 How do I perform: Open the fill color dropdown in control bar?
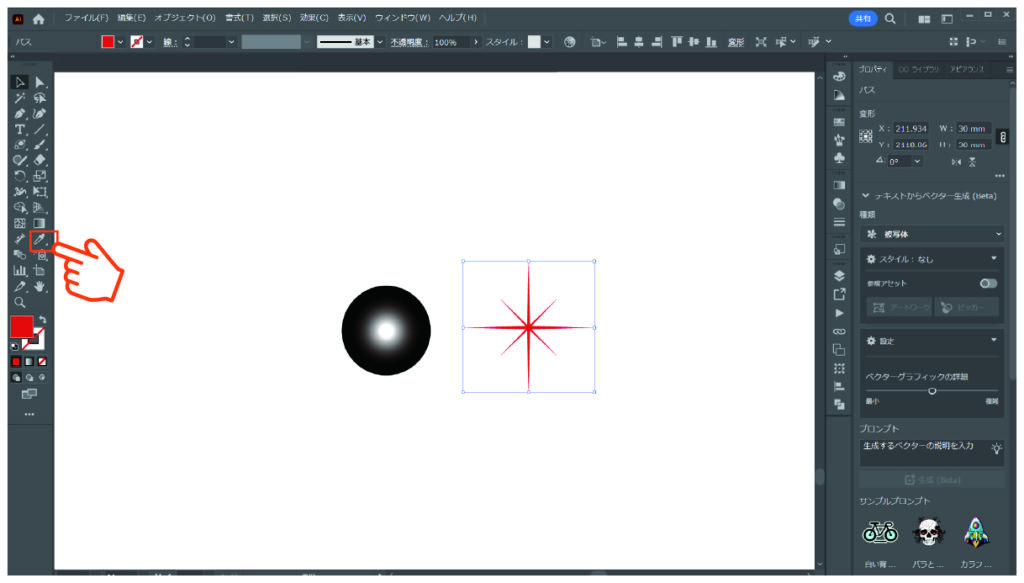pyautogui.click(x=120, y=42)
